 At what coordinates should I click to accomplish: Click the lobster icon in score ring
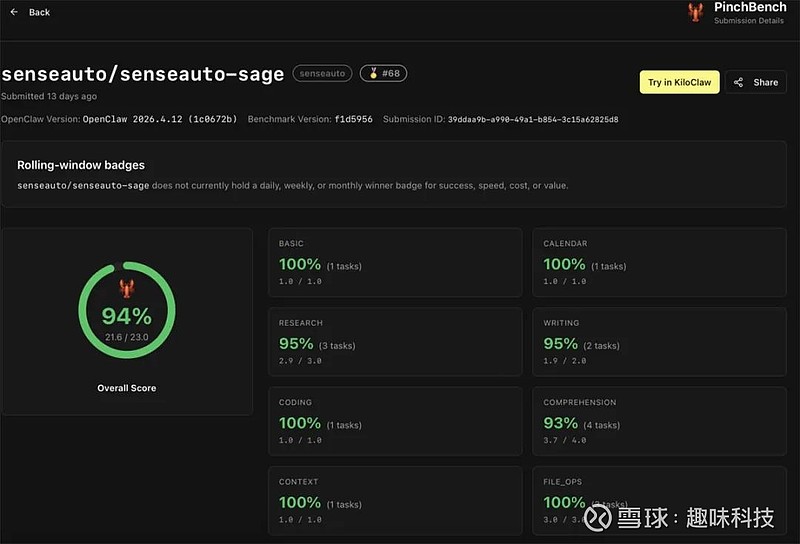coord(127,288)
